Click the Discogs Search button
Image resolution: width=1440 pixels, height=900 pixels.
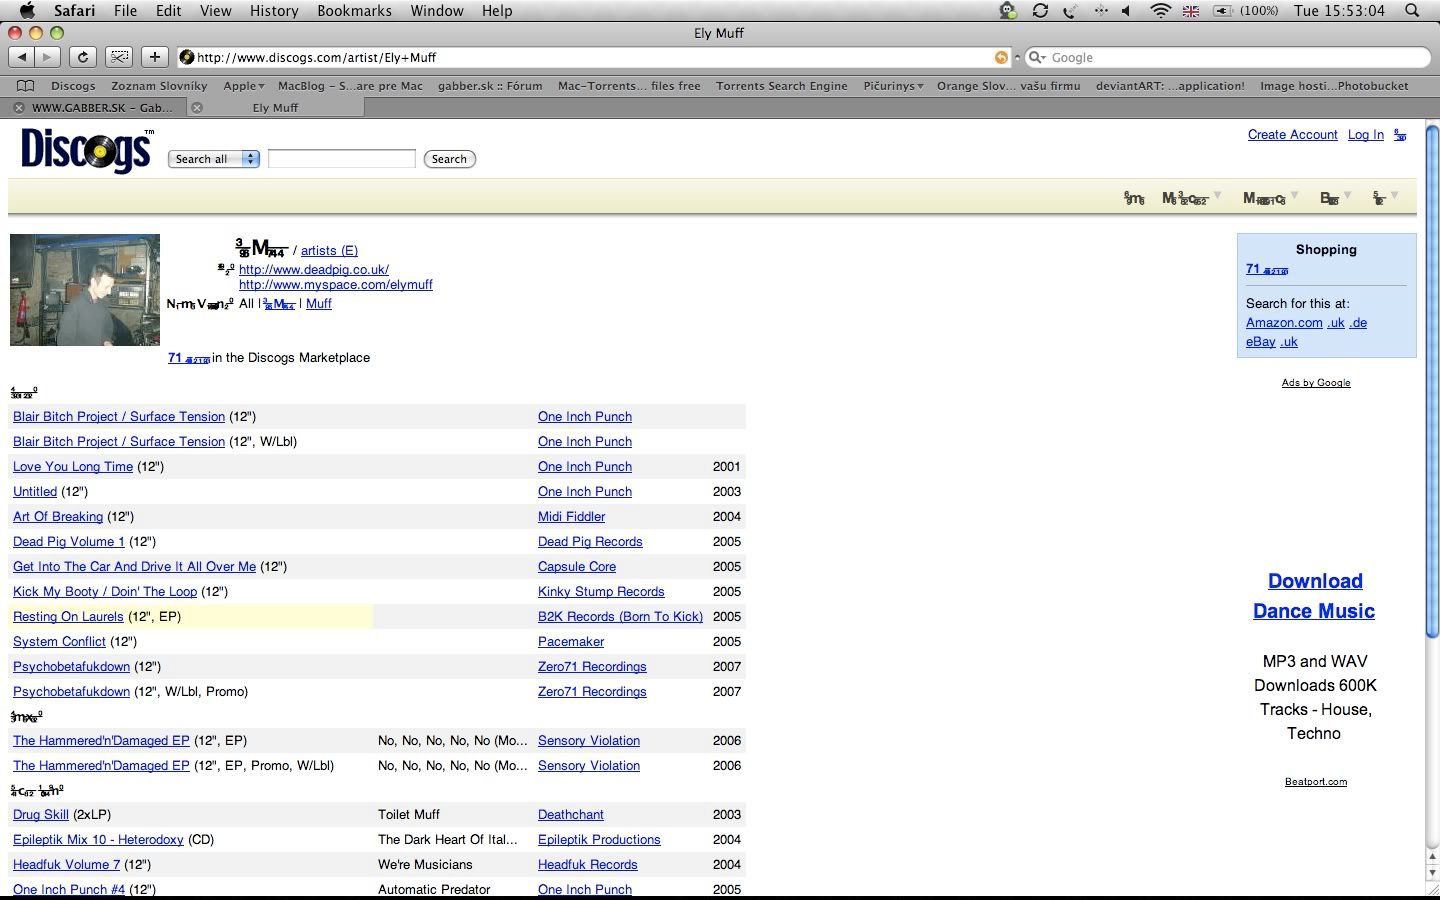449,159
